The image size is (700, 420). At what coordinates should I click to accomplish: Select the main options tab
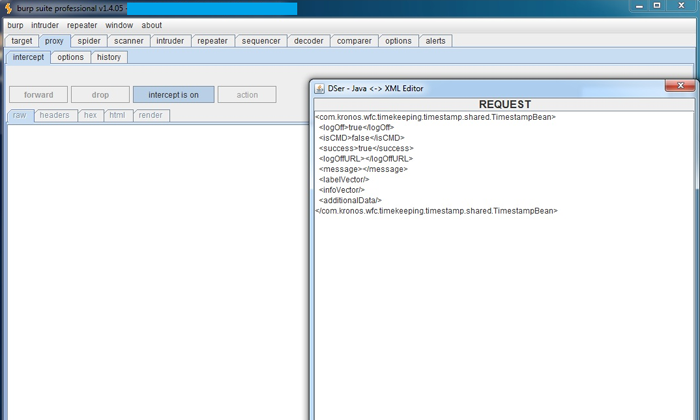[x=398, y=41]
